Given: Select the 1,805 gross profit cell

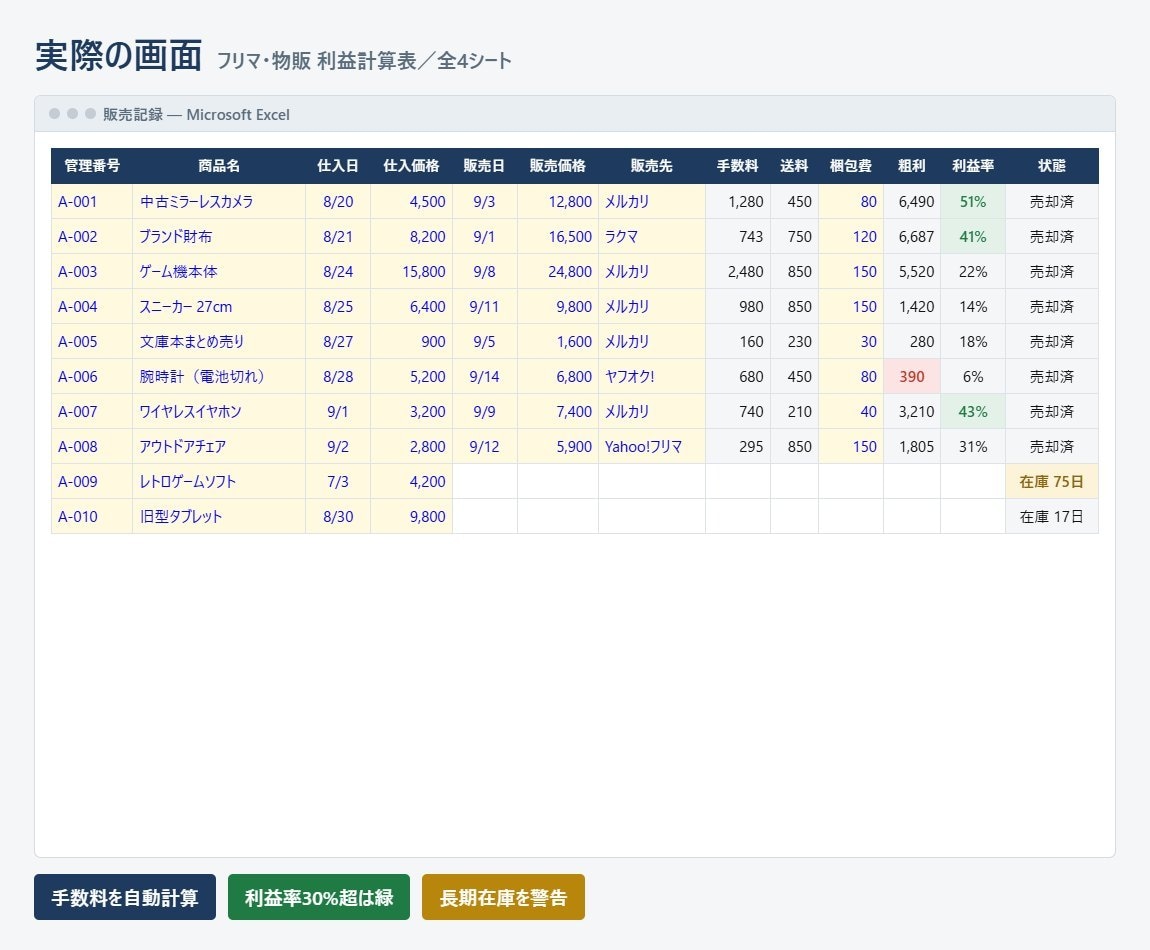Looking at the screenshot, I should (912, 446).
